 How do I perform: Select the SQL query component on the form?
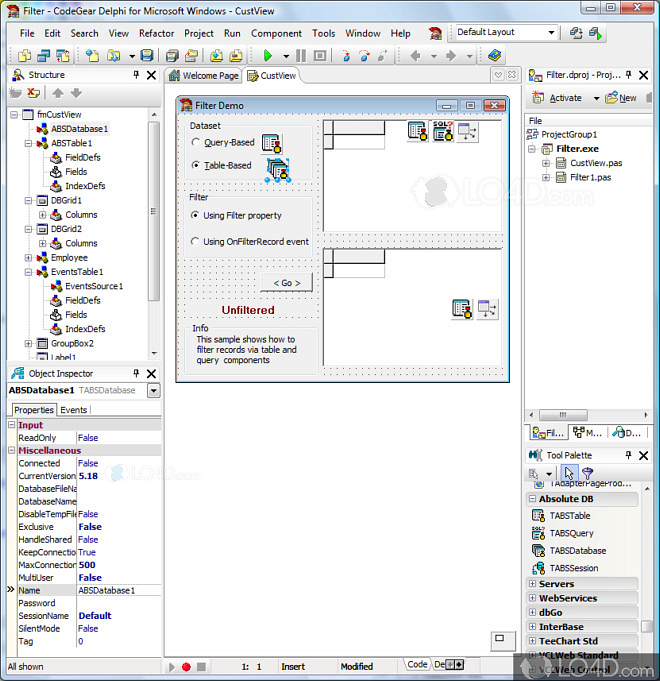[x=442, y=131]
